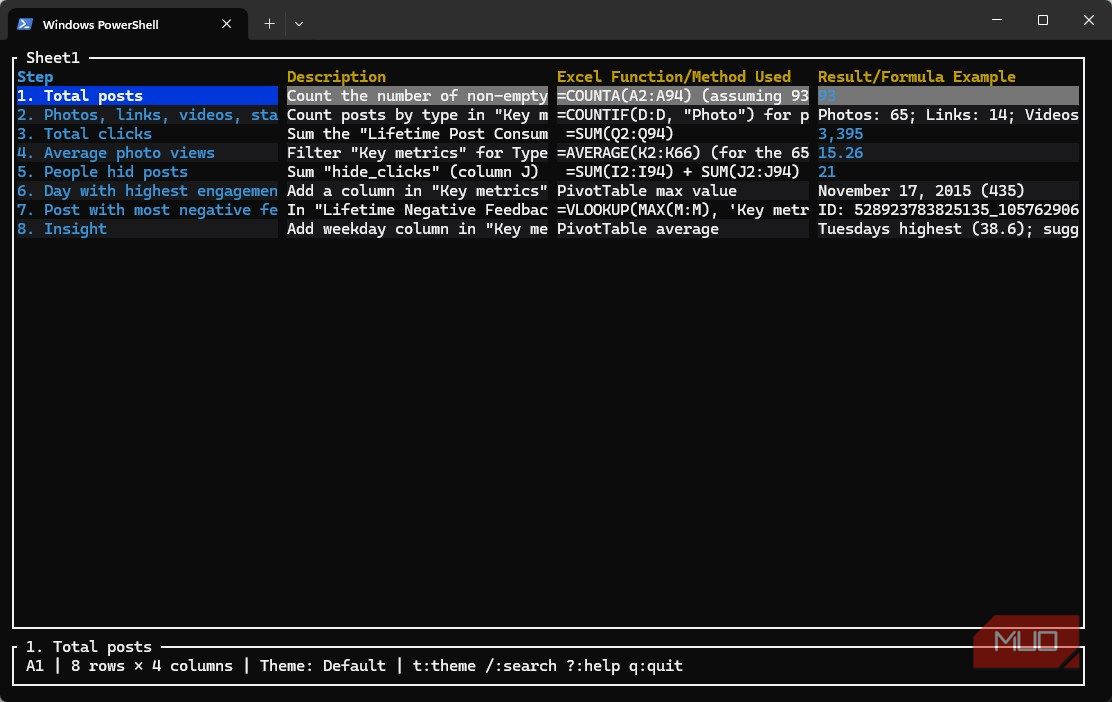
Task: Click the Excel Function/Method Used header
Action: point(673,77)
